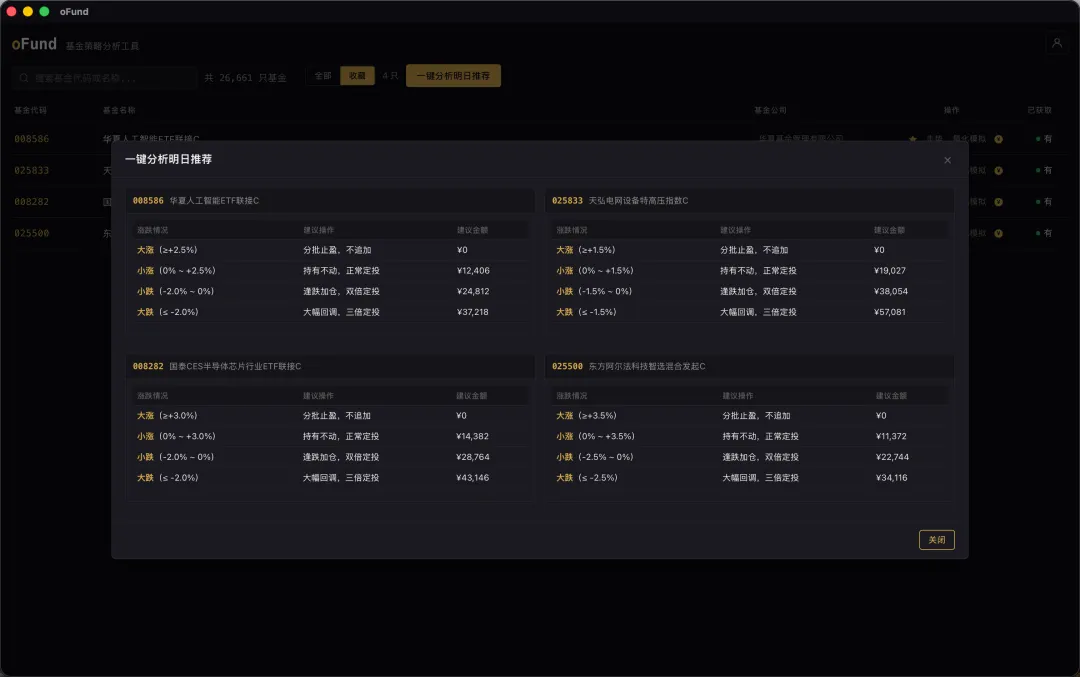The height and width of the screenshot is (677, 1080).
Task: Switch to the 收藏 filter tab
Action: click(x=357, y=76)
